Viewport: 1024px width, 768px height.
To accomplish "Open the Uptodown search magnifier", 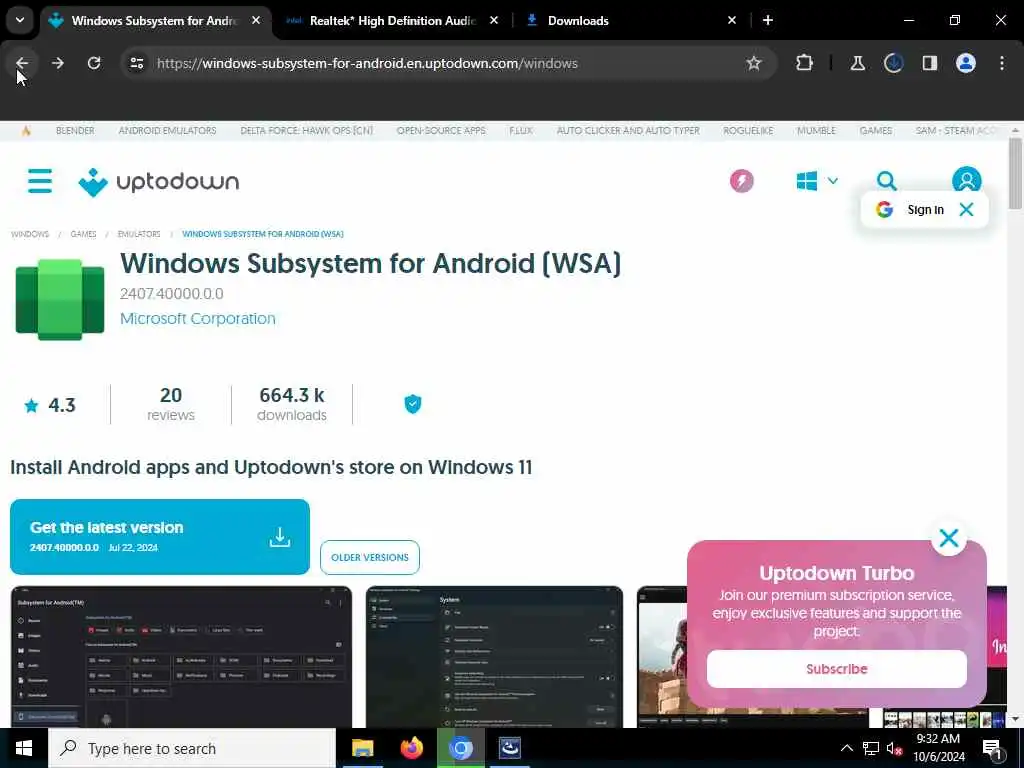I will 886,181.
